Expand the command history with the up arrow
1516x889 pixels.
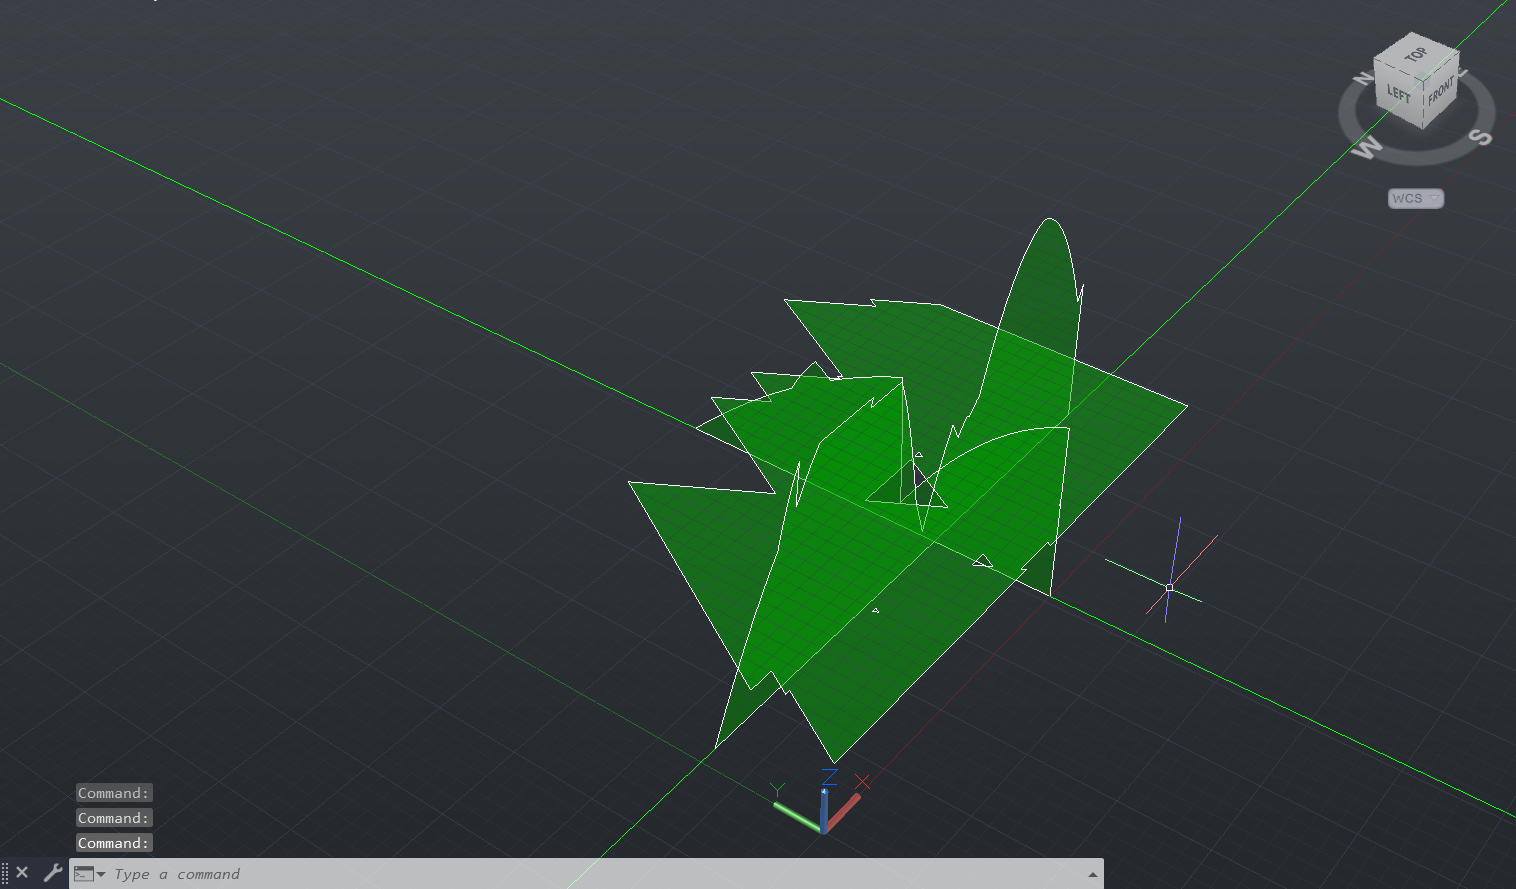pyautogui.click(x=1092, y=874)
